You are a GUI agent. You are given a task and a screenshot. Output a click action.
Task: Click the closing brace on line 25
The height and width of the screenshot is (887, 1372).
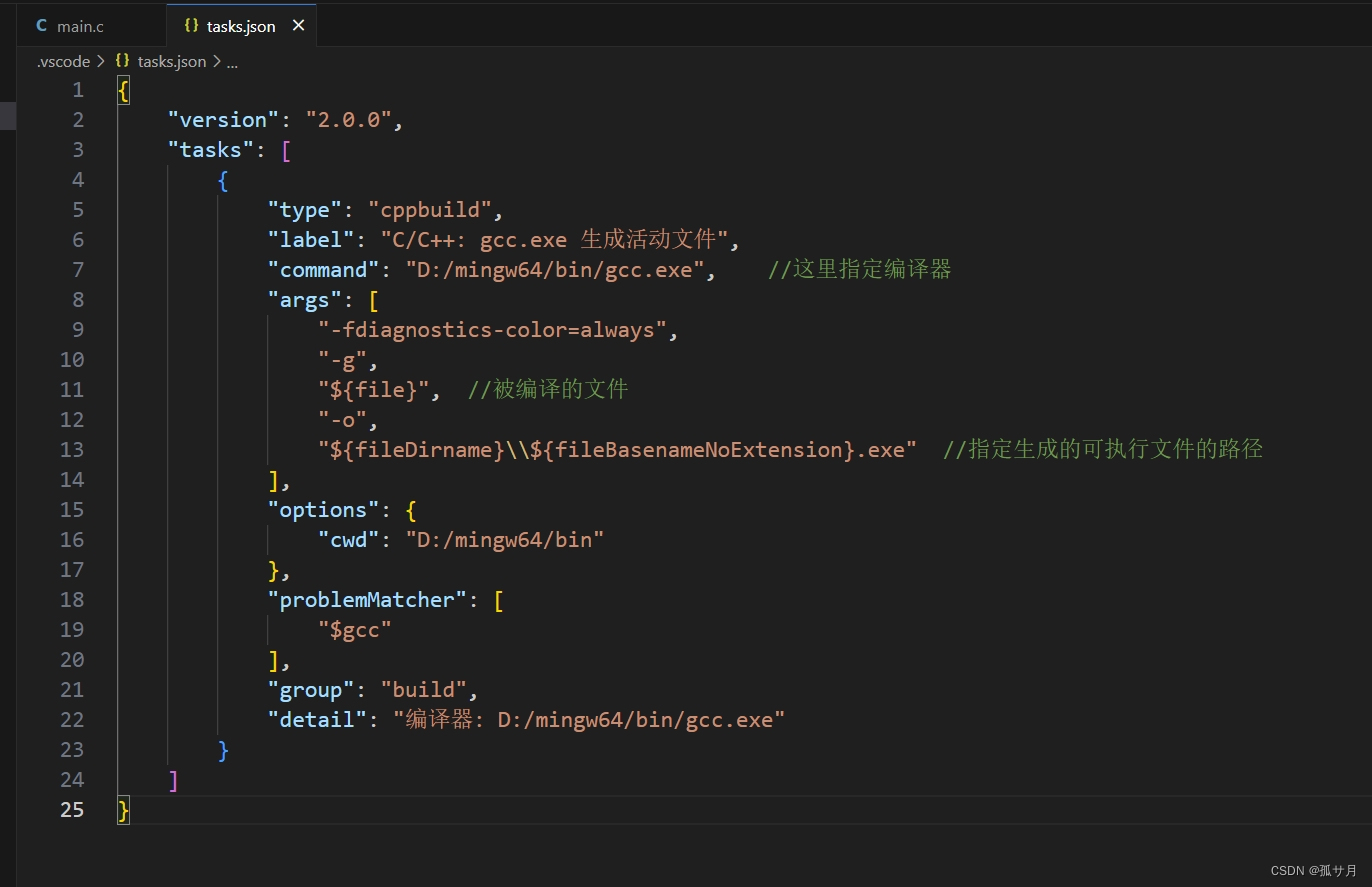tap(123, 810)
